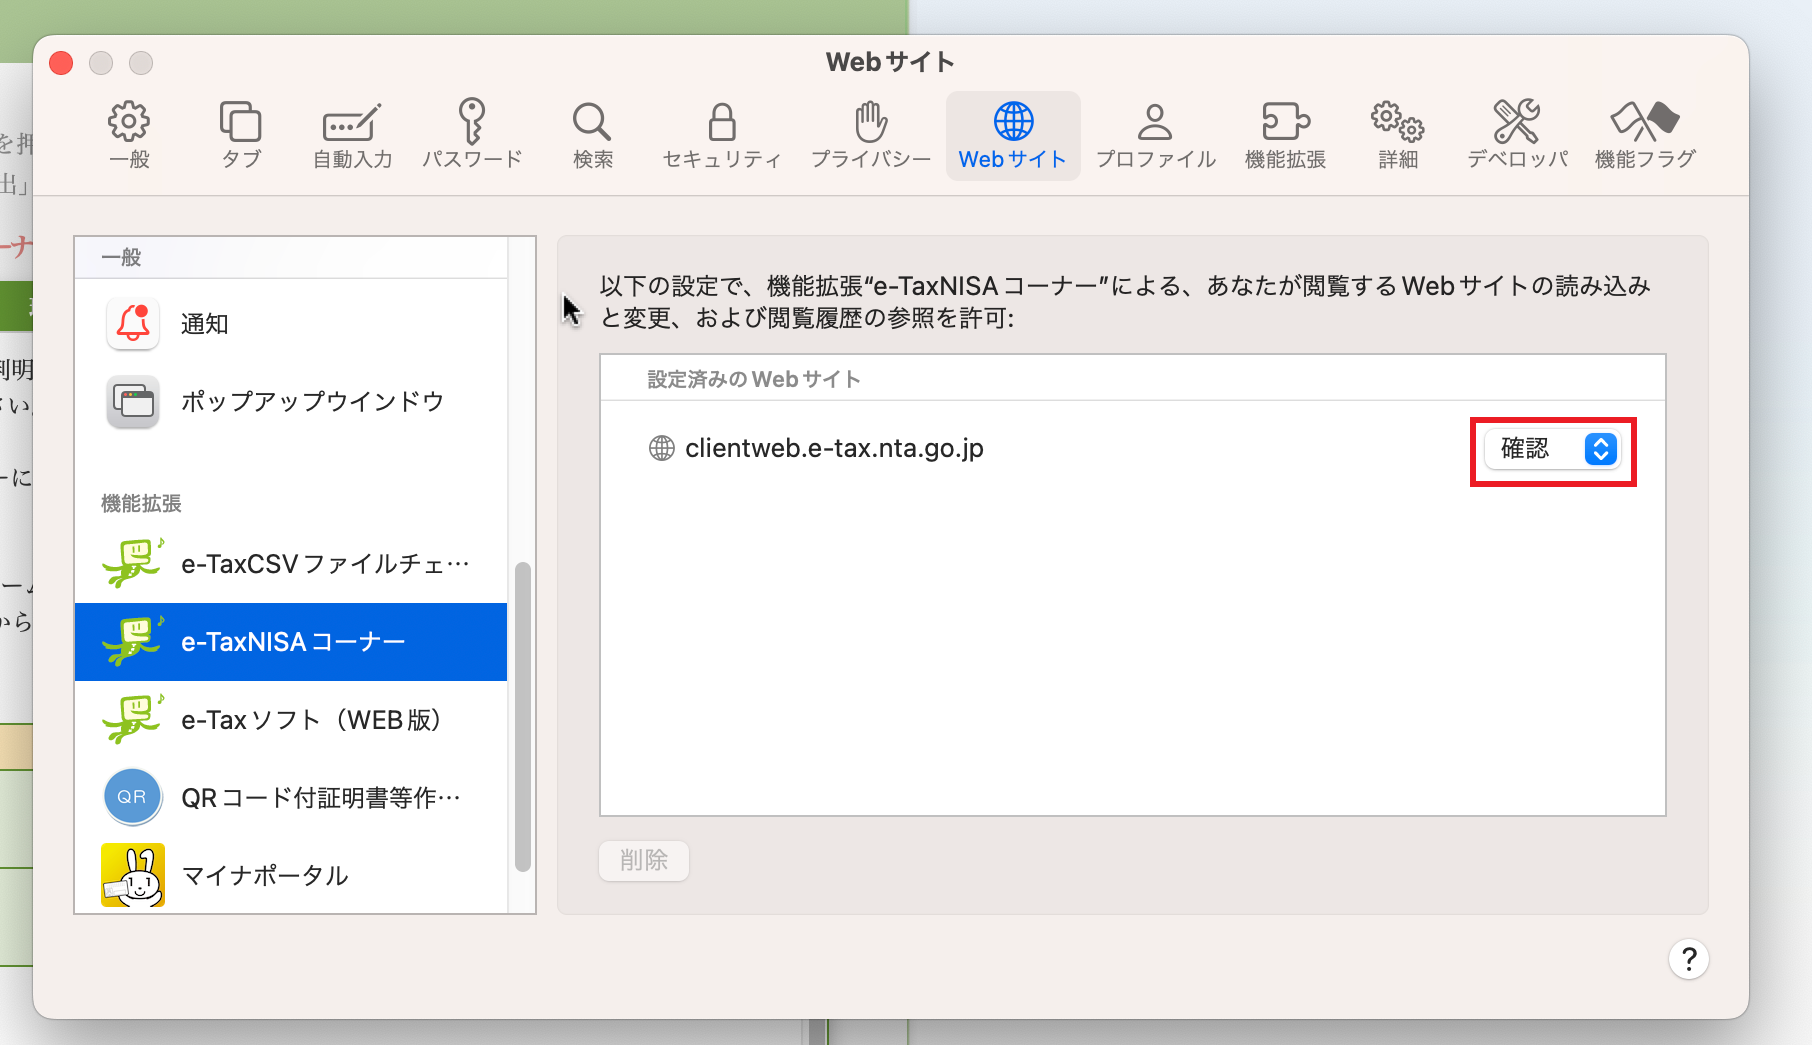Screen dimensions: 1812x1045
Task: Open the タブ (Tabs) preferences icon
Action: tap(241, 122)
